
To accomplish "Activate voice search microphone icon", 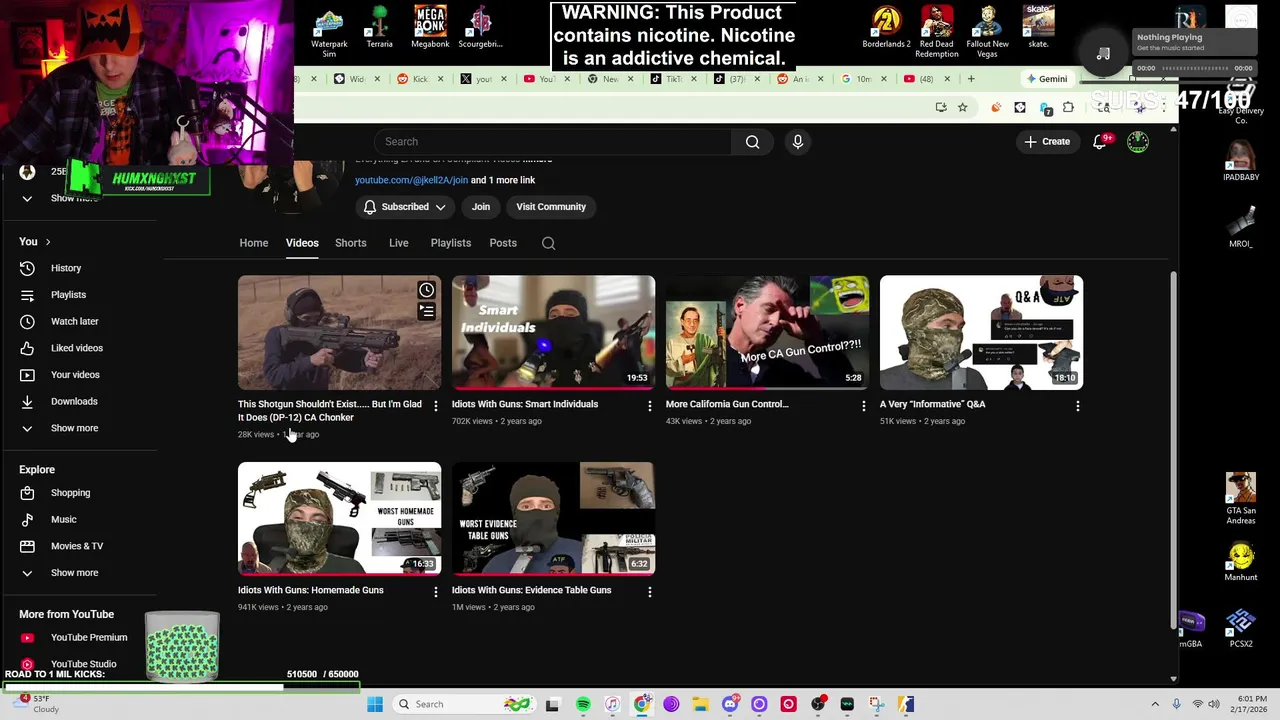I will [x=798, y=142].
